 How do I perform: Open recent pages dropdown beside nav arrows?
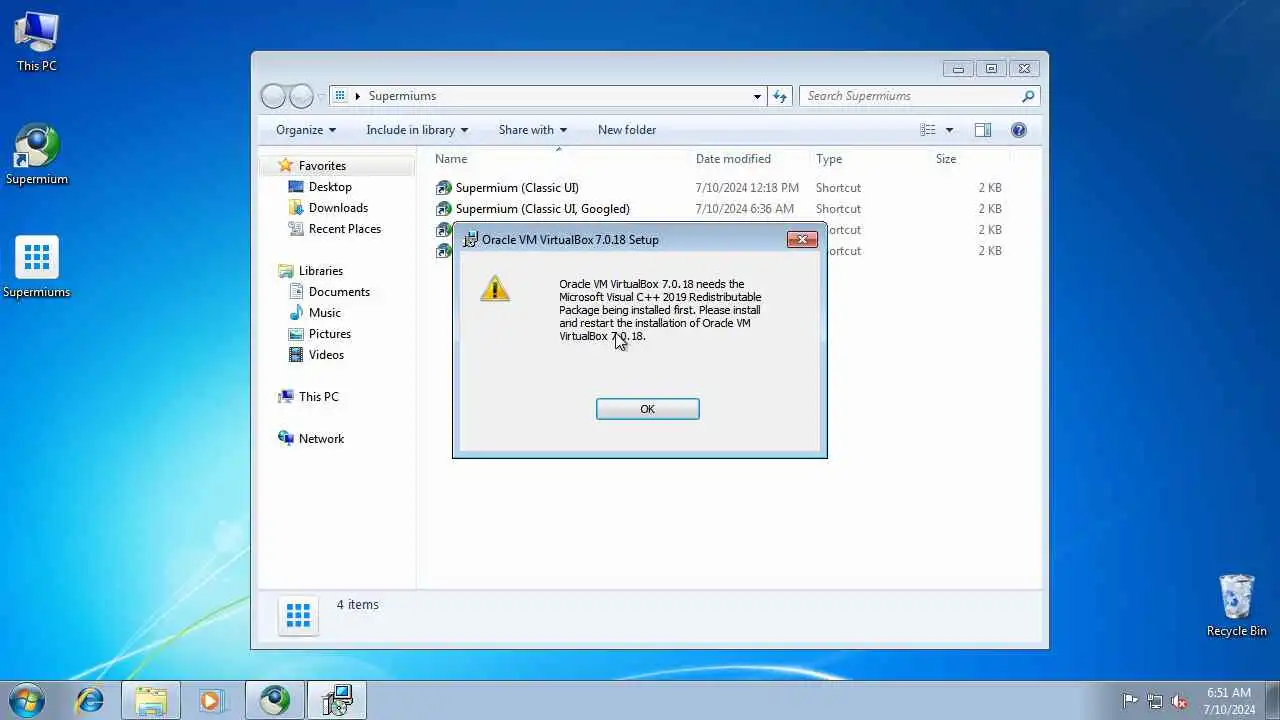[321, 97]
